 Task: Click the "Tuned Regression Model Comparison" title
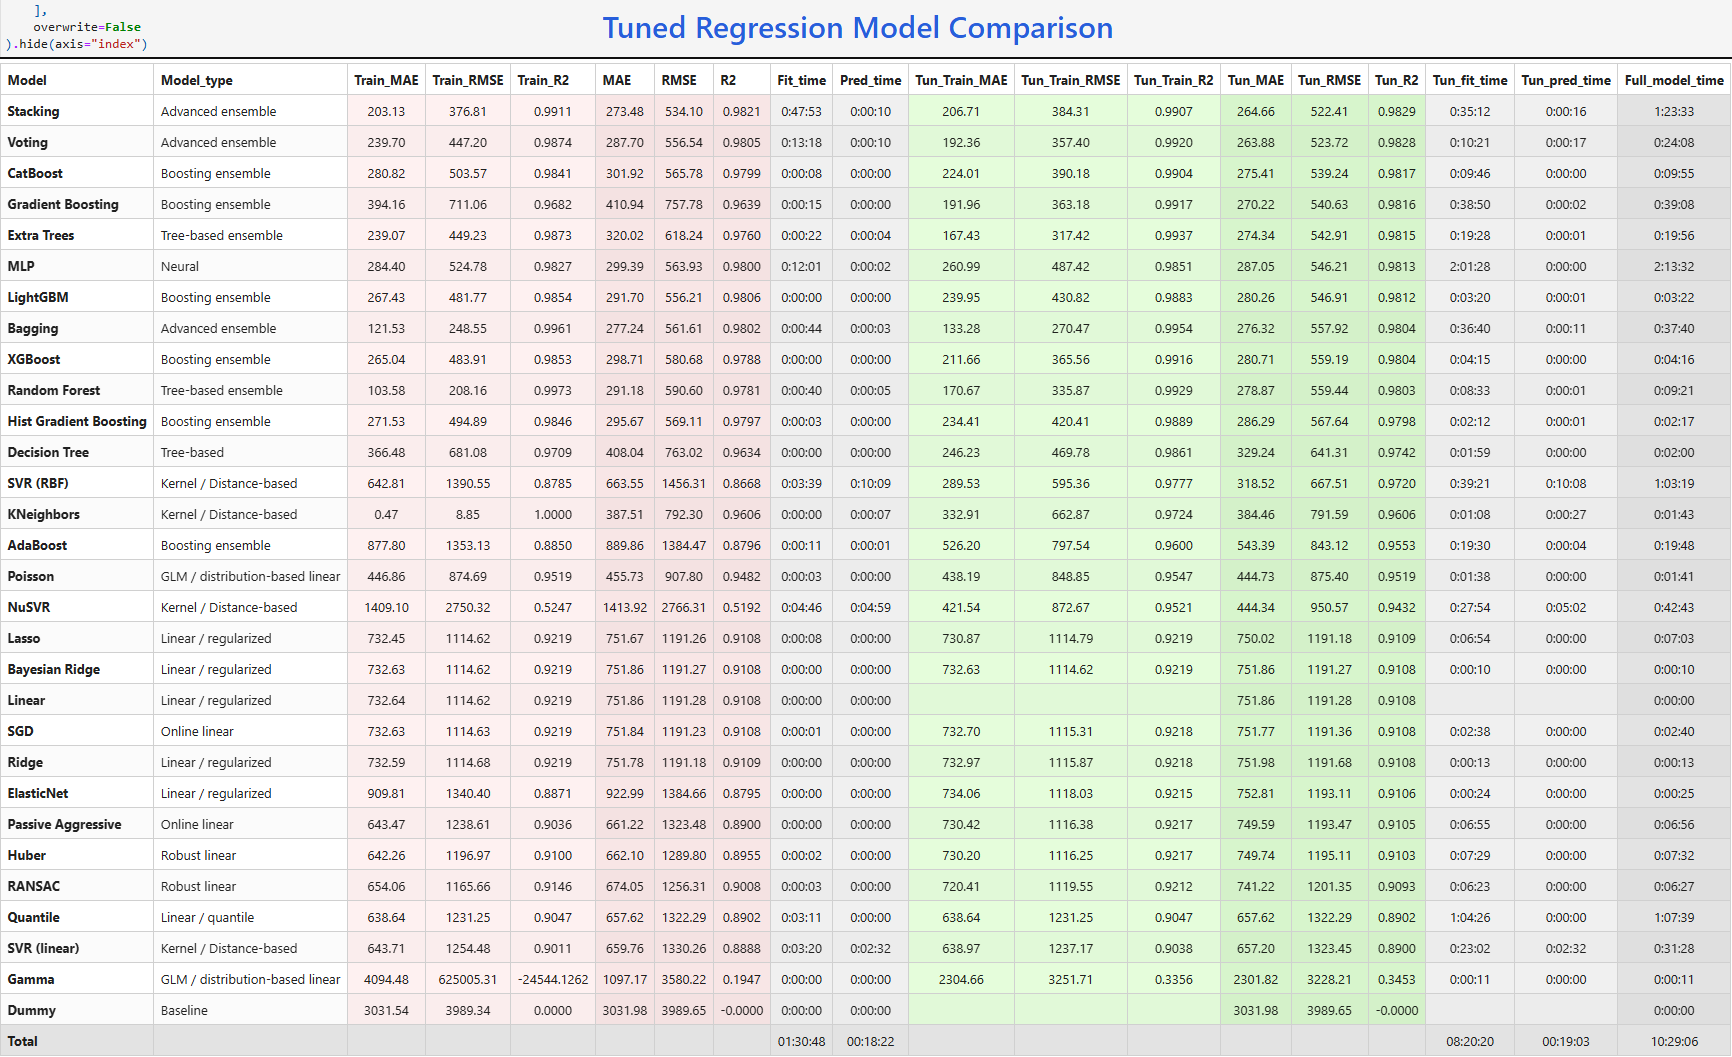[x=857, y=28]
